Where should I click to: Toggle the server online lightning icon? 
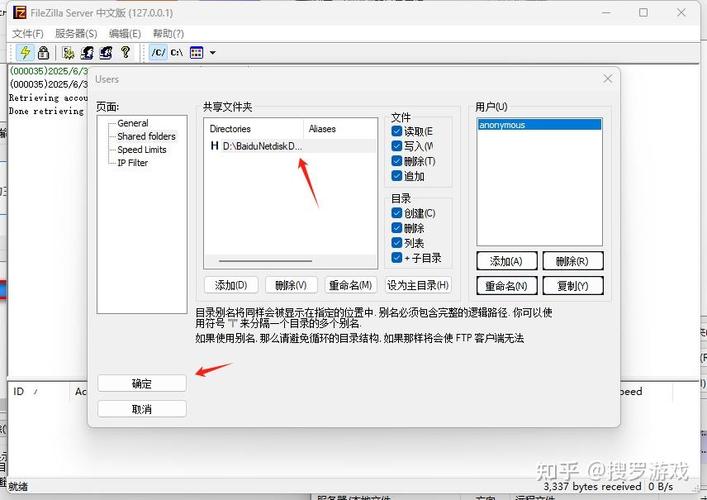pos(25,52)
